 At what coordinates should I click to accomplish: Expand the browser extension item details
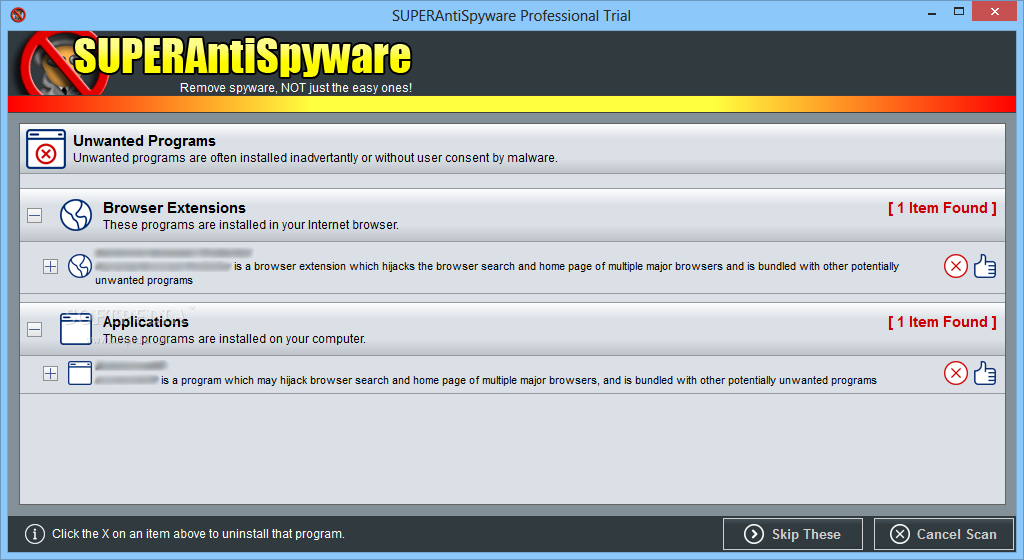(50, 266)
